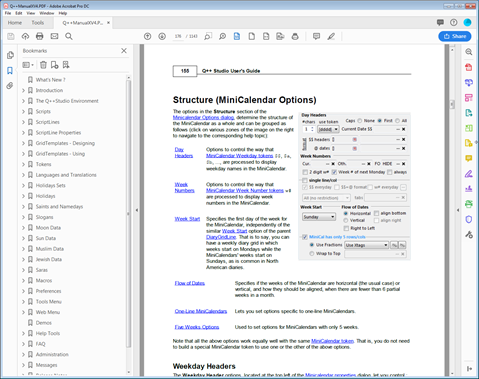The height and width of the screenshot is (379, 479).
Task: Click the Save file icon in toolbar
Action: pyautogui.click(x=11, y=36)
